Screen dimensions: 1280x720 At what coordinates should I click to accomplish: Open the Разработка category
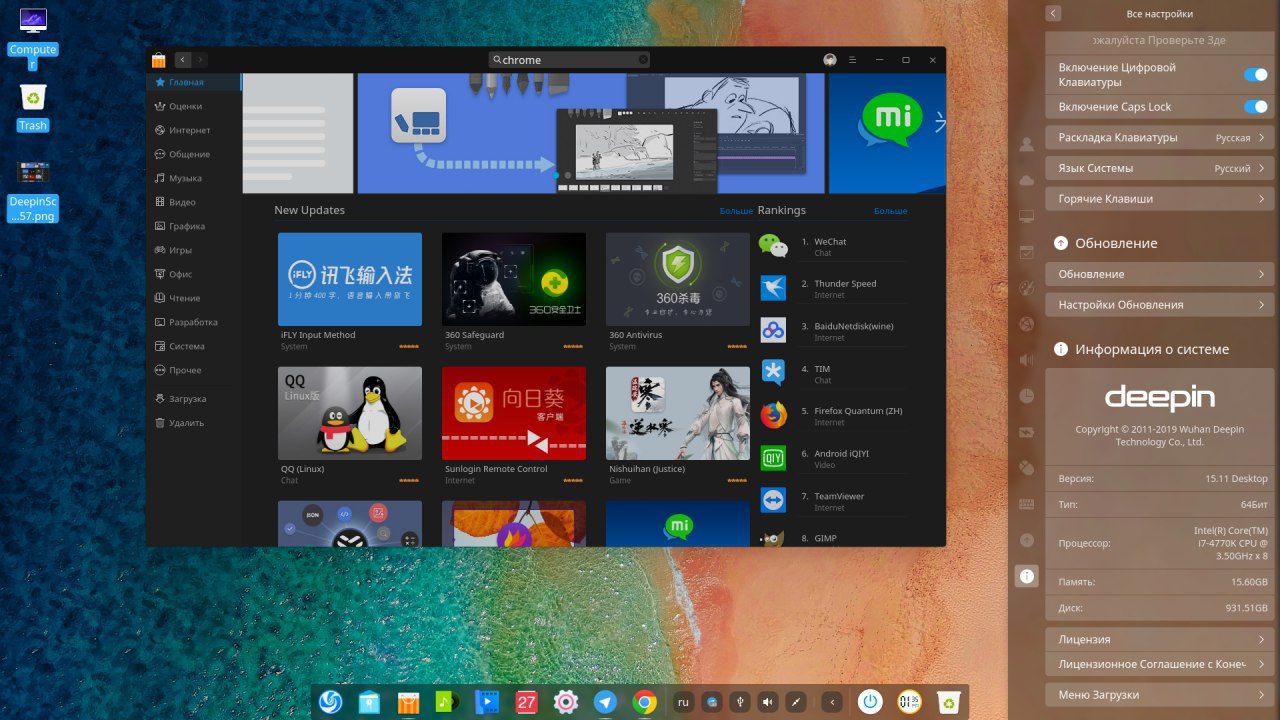click(194, 322)
